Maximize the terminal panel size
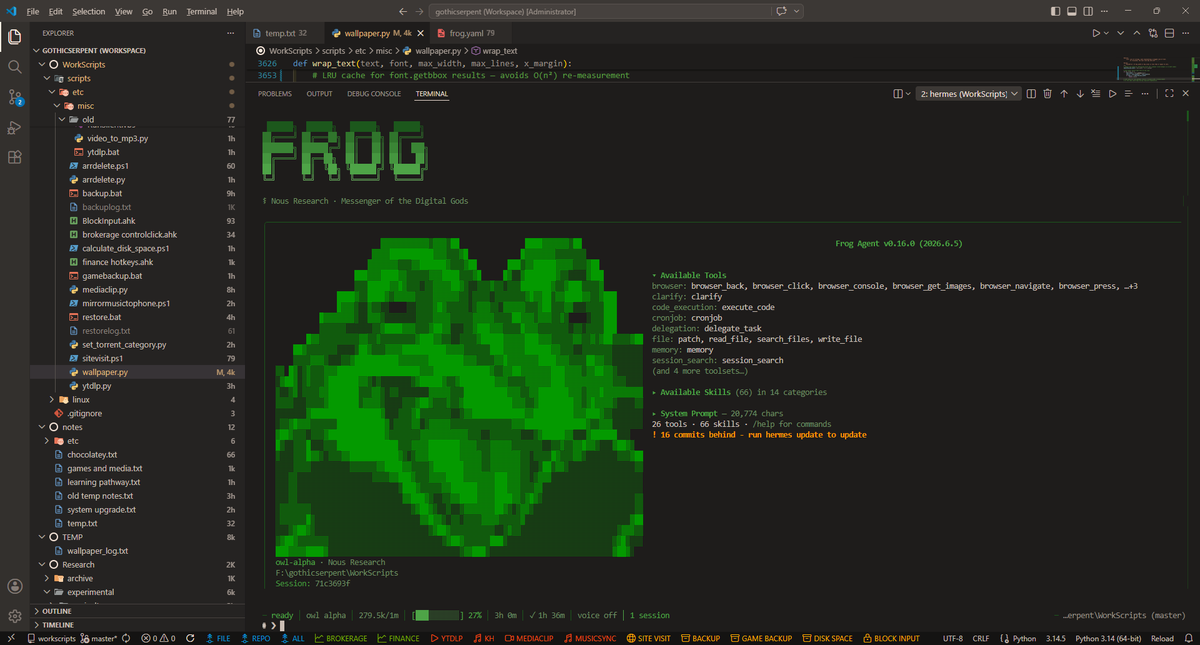Image resolution: width=1200 pixels, height=645 pixels. (x=1169, y=94)
